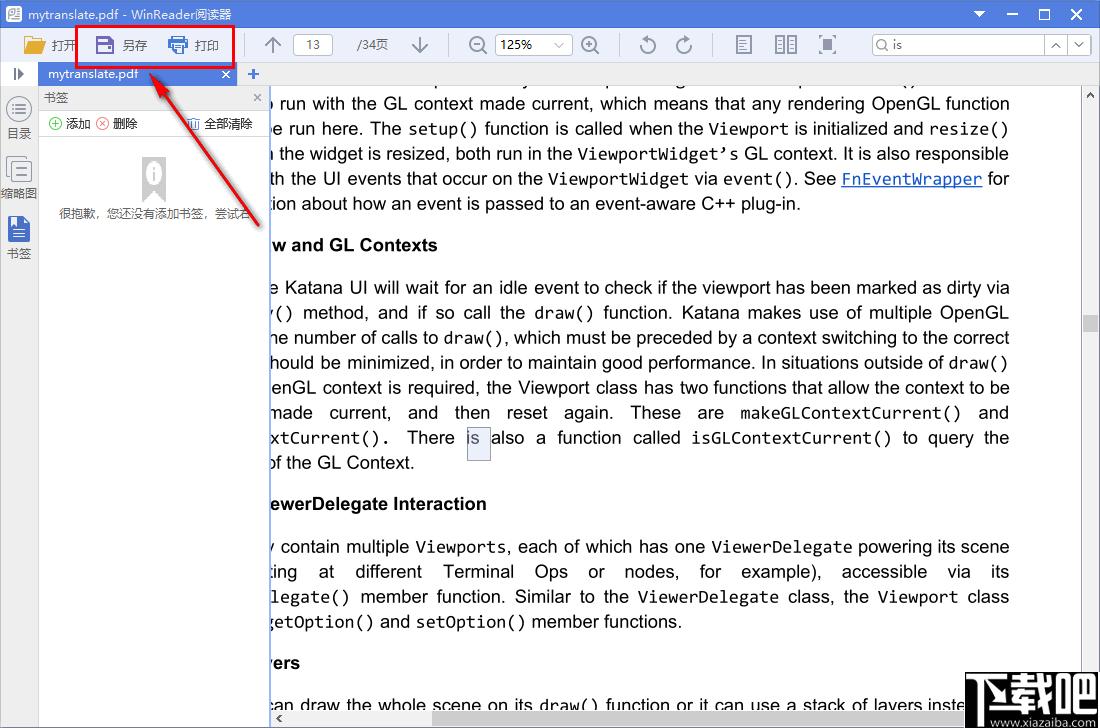The image size is (1100, 728).
Task: Switch to single page view
Action: tap(744, 45)
